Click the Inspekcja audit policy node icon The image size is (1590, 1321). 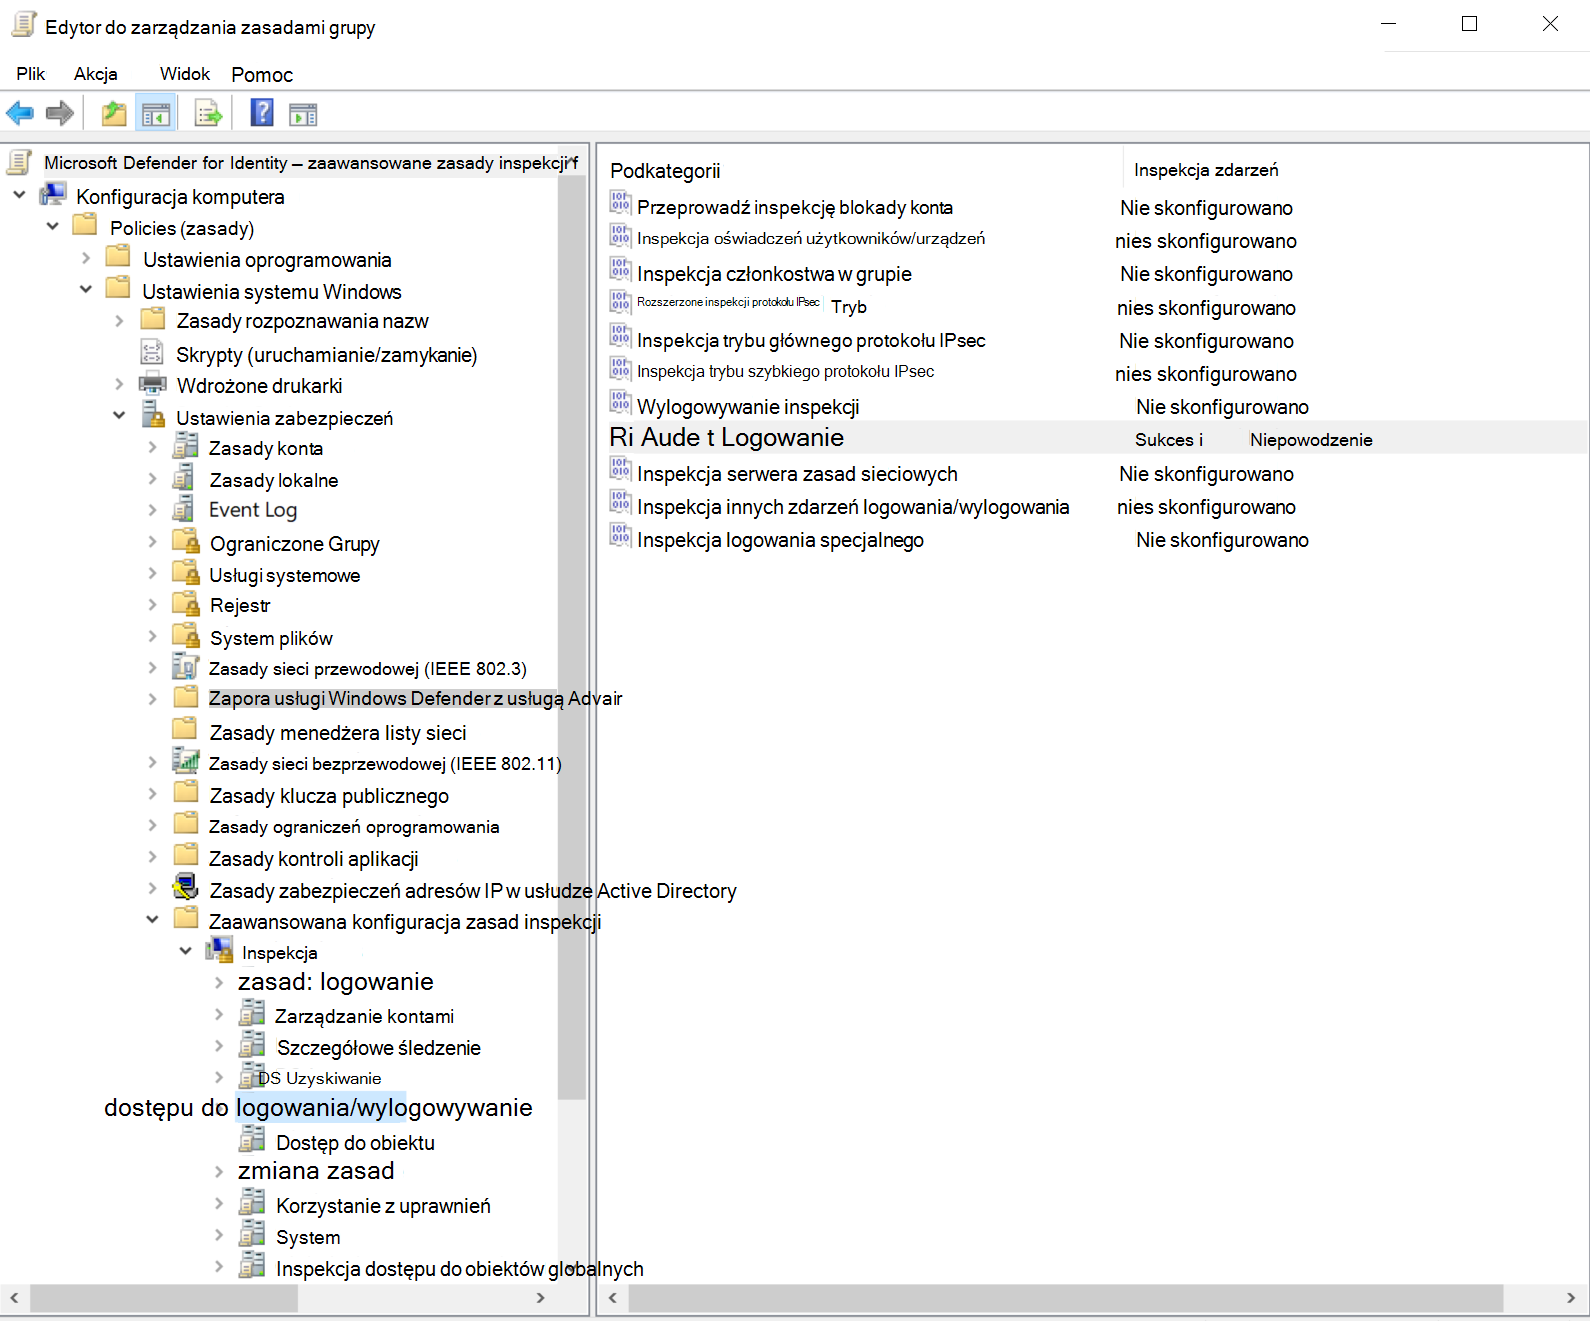coord(220,950)
